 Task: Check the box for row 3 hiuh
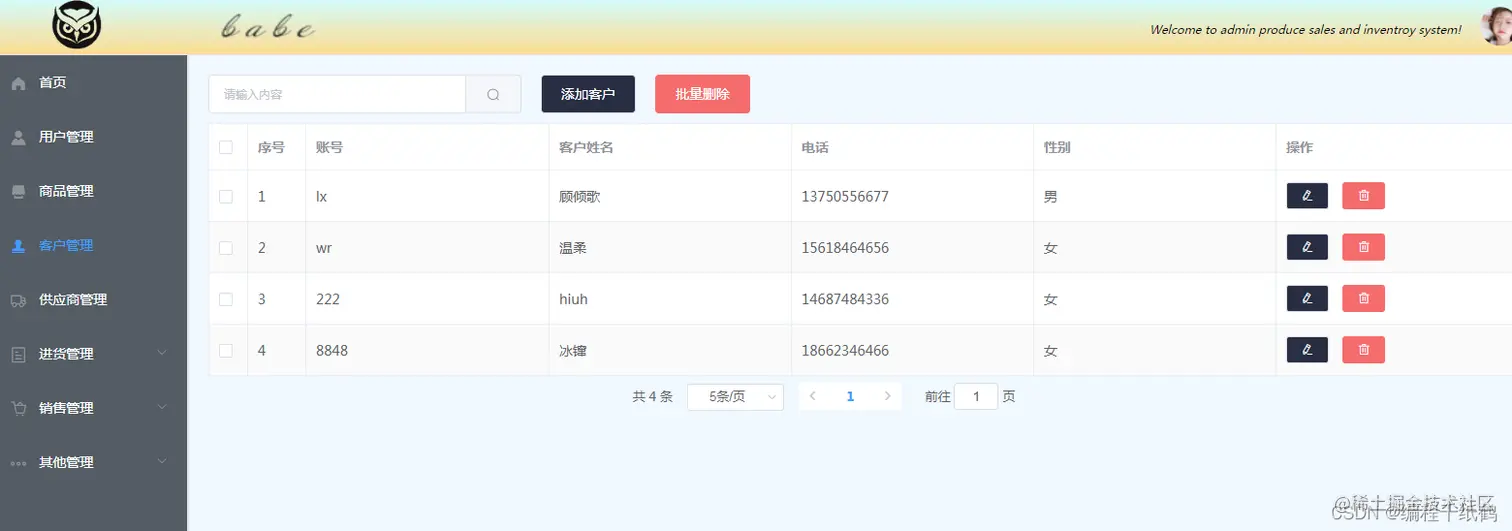[226, 299]
